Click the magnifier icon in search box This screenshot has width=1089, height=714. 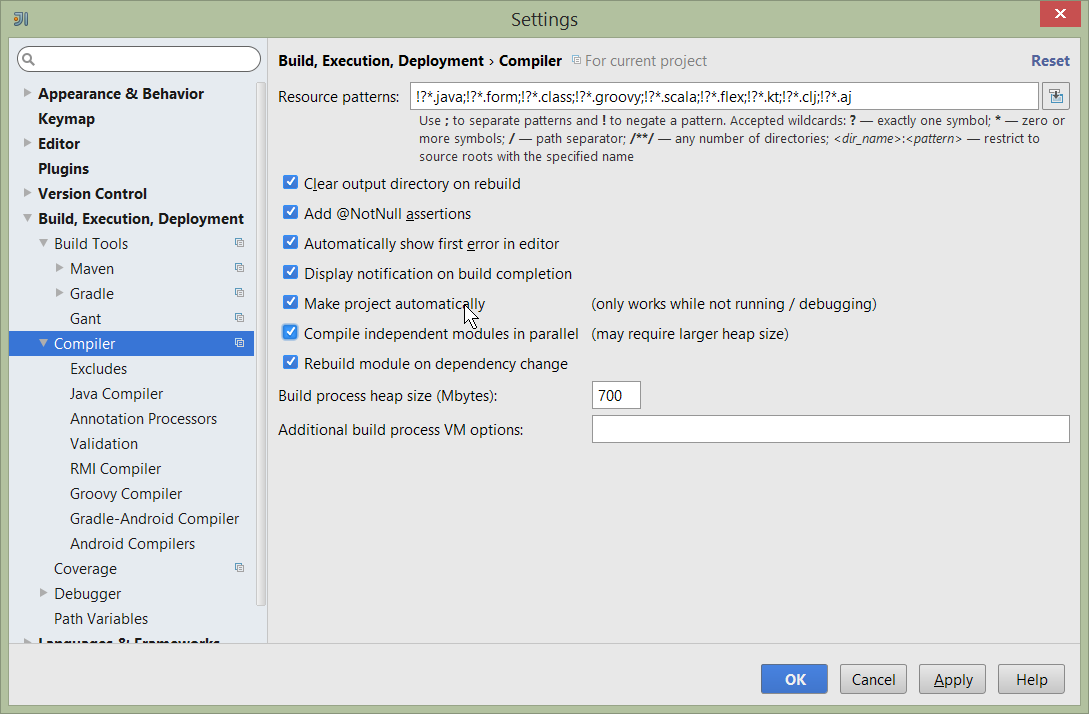[29, 60]
